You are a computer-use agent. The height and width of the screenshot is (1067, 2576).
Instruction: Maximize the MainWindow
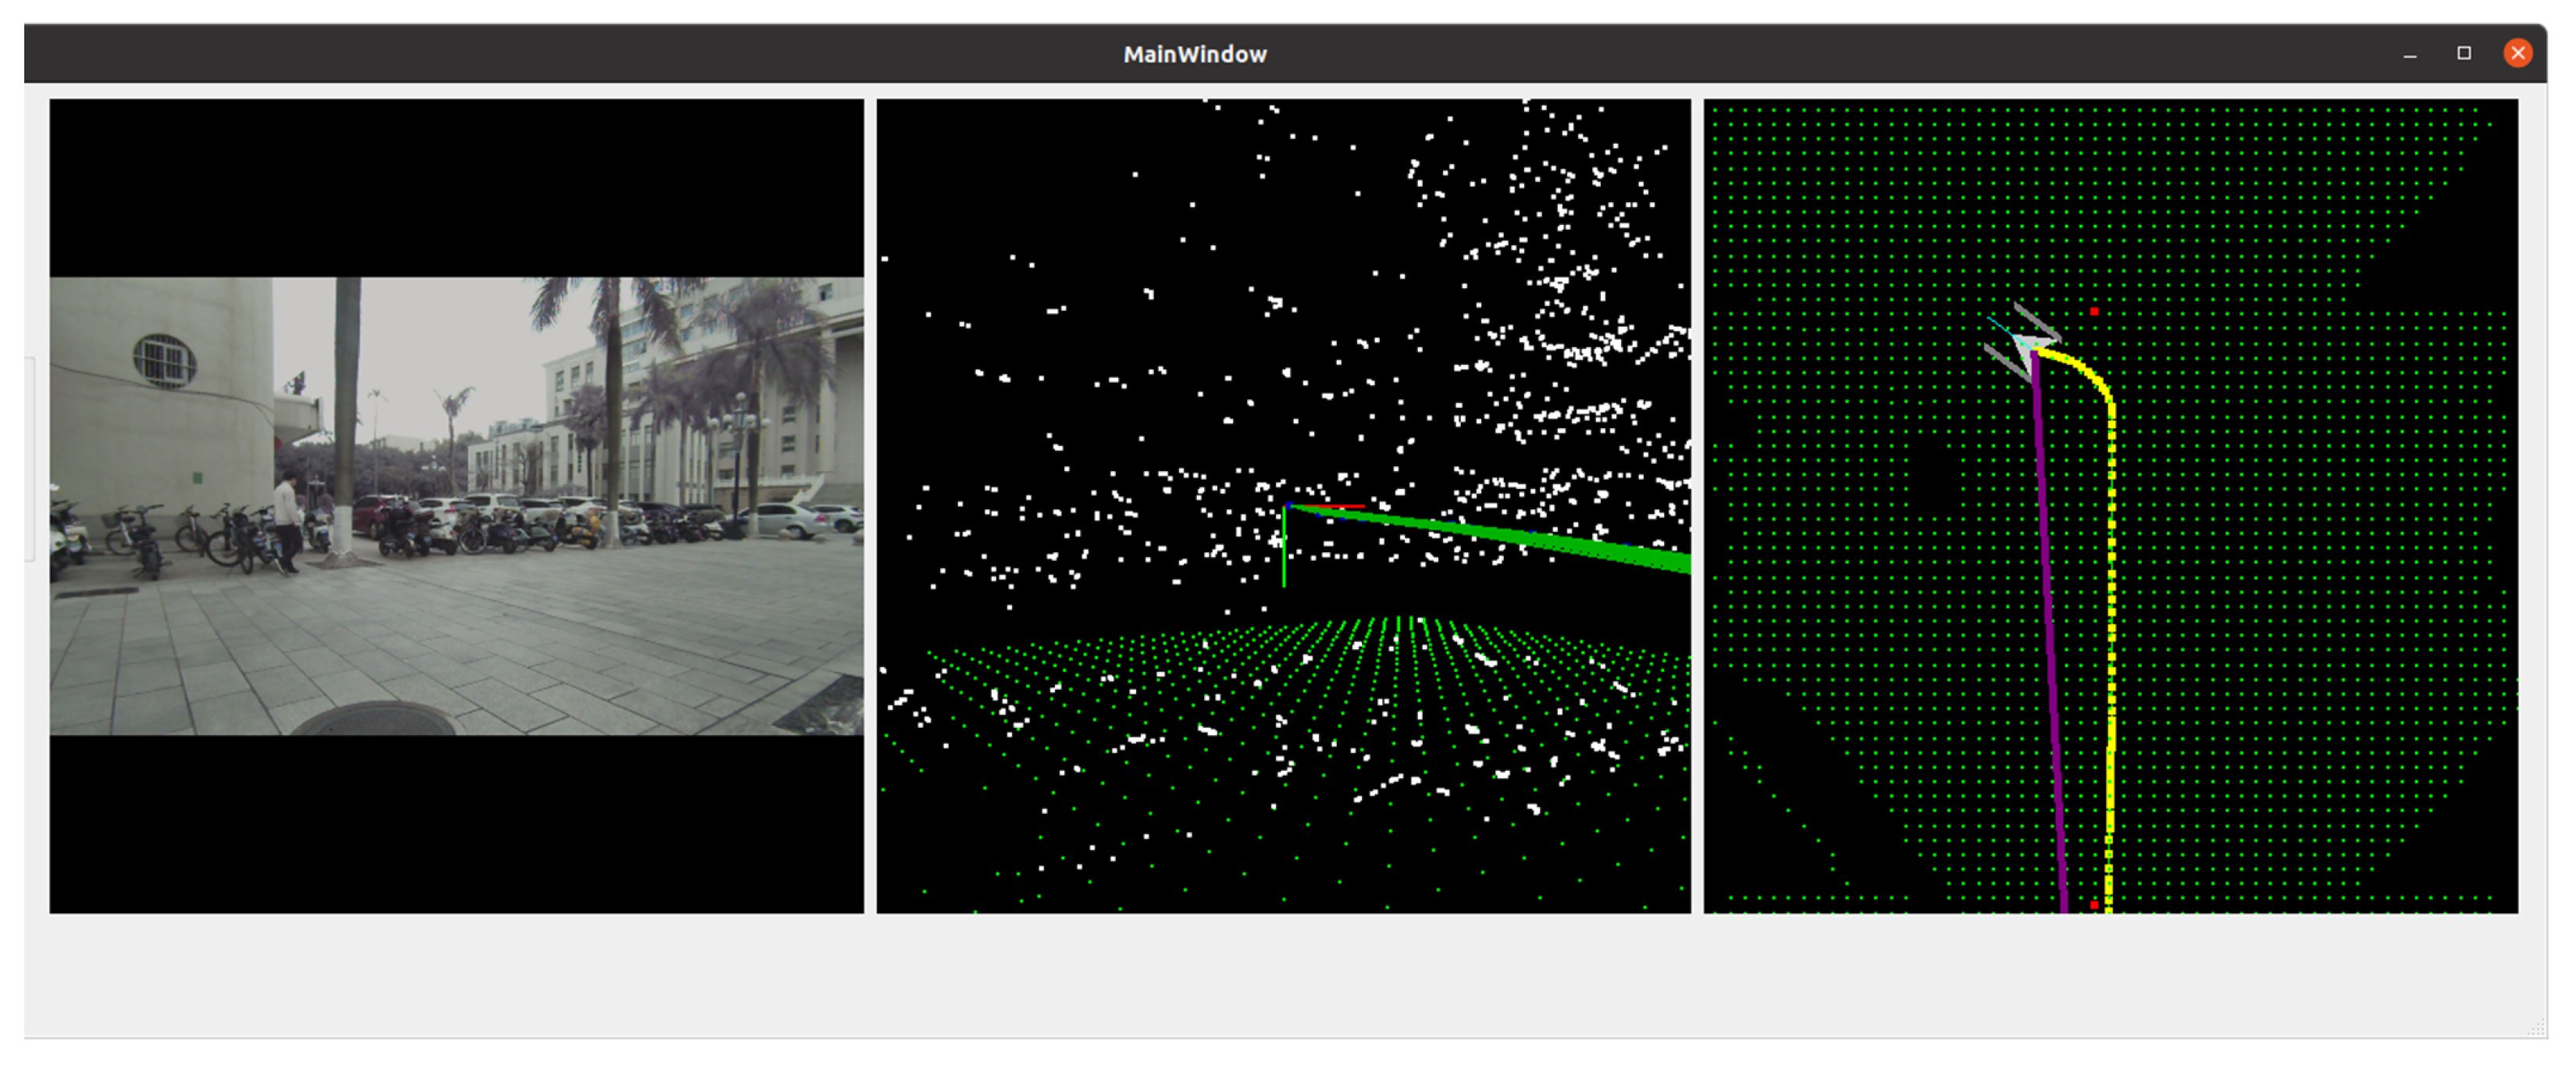coord(2464,53)
